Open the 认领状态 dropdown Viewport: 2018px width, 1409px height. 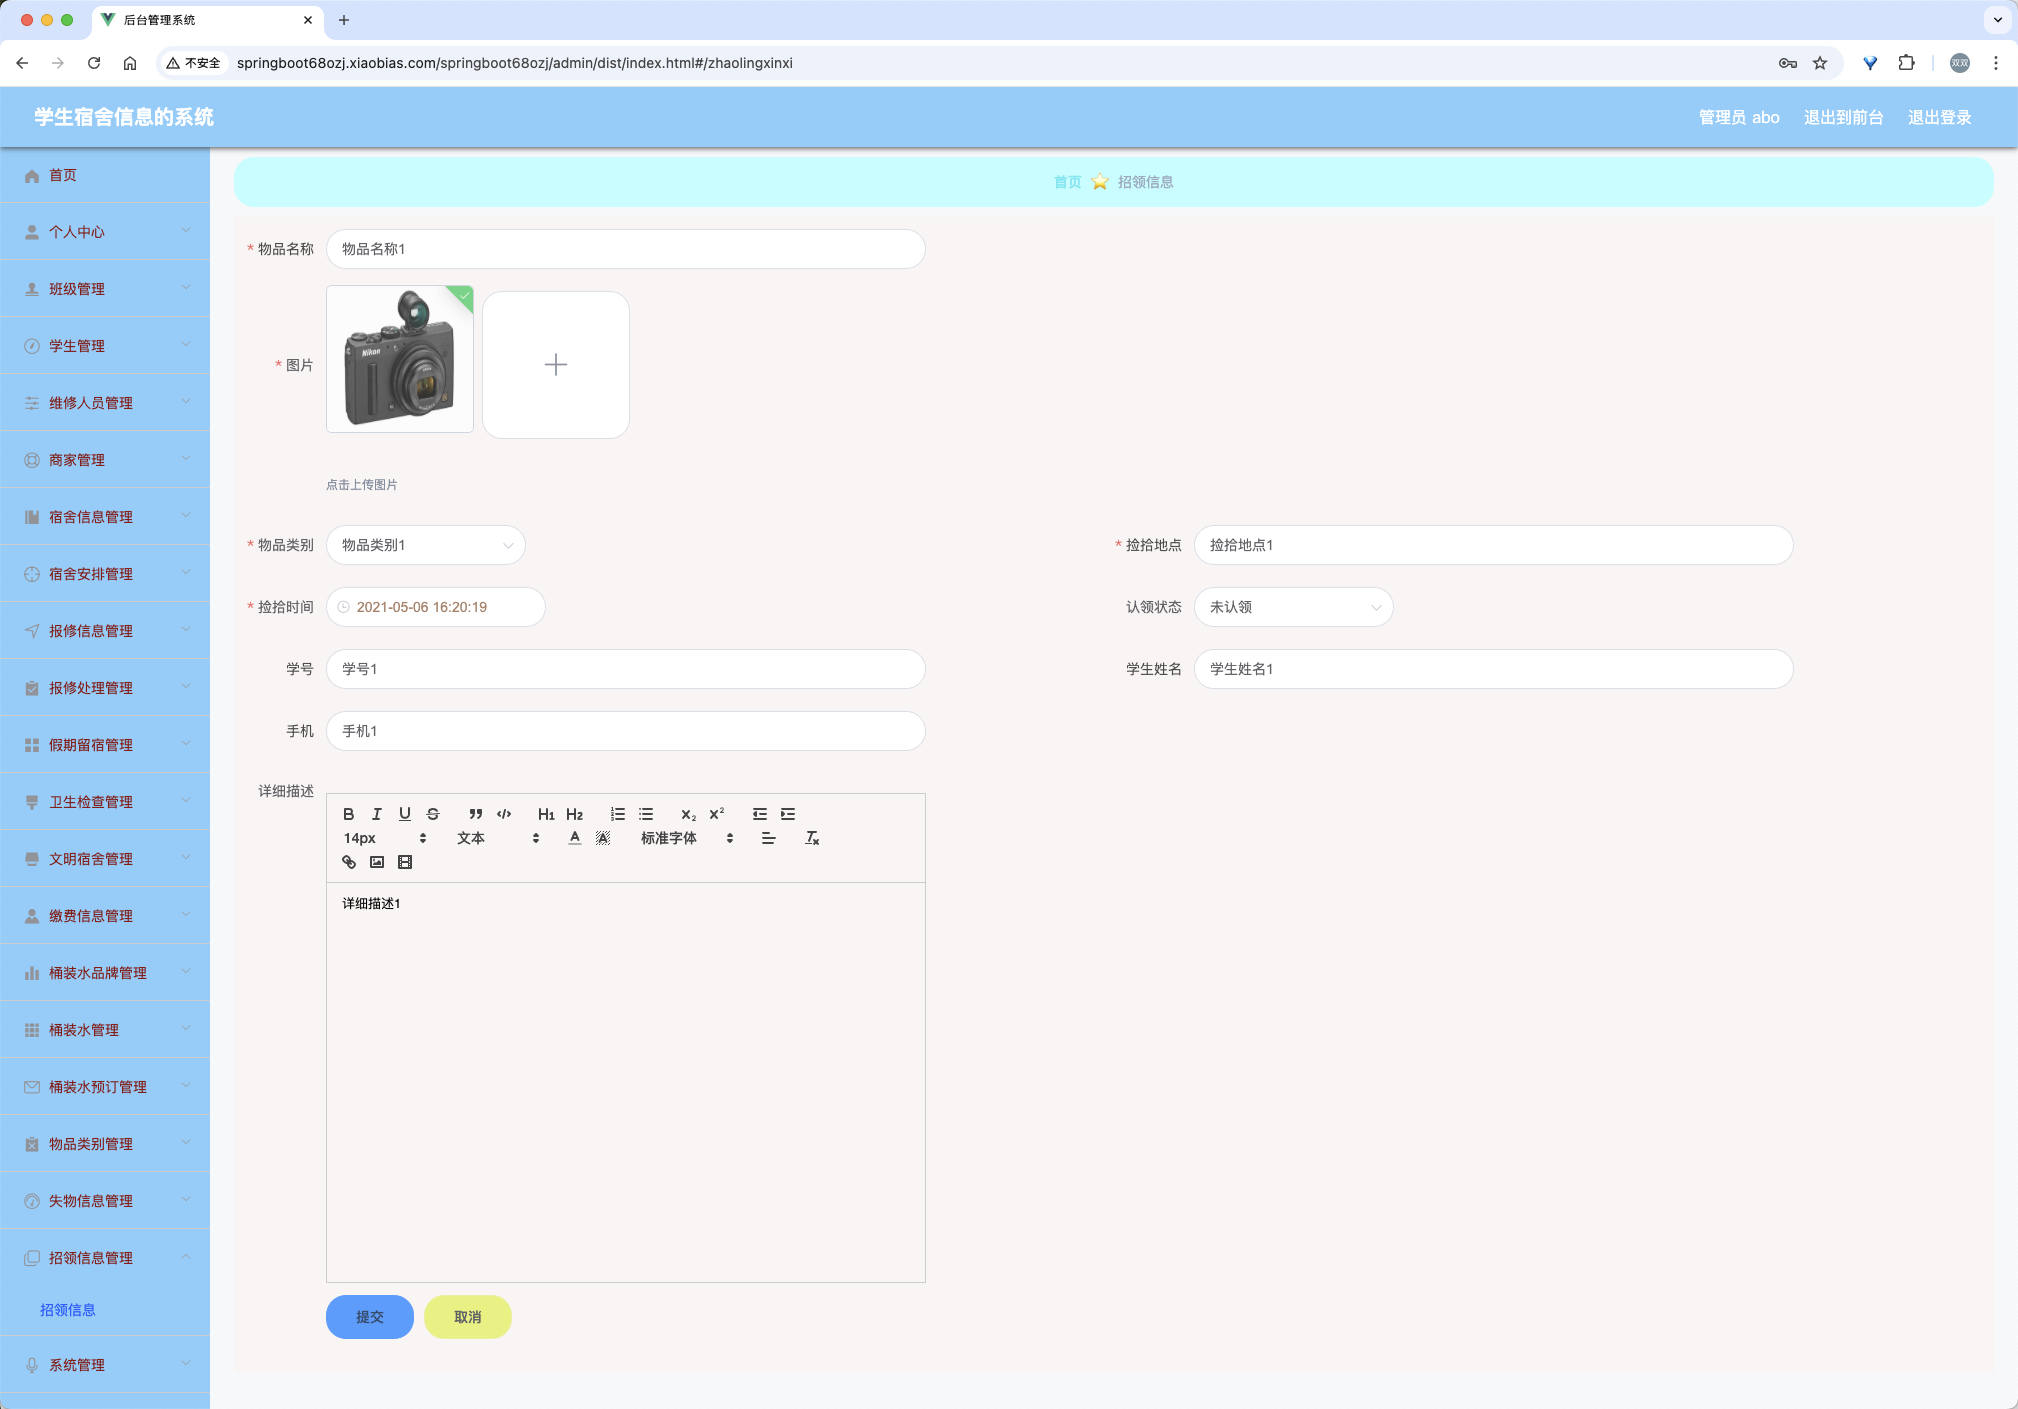pyautogui.click(x=1293, y=607)
